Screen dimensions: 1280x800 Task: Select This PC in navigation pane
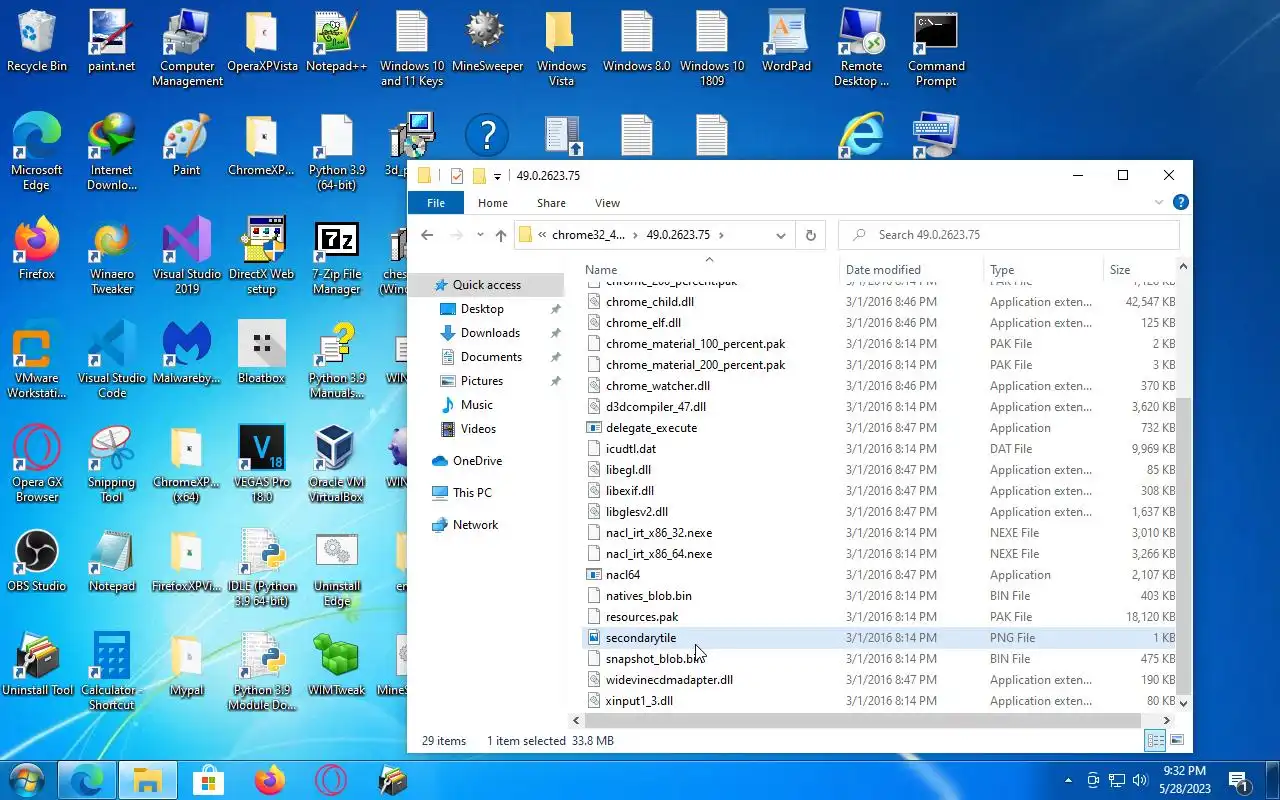click(472, 493)
